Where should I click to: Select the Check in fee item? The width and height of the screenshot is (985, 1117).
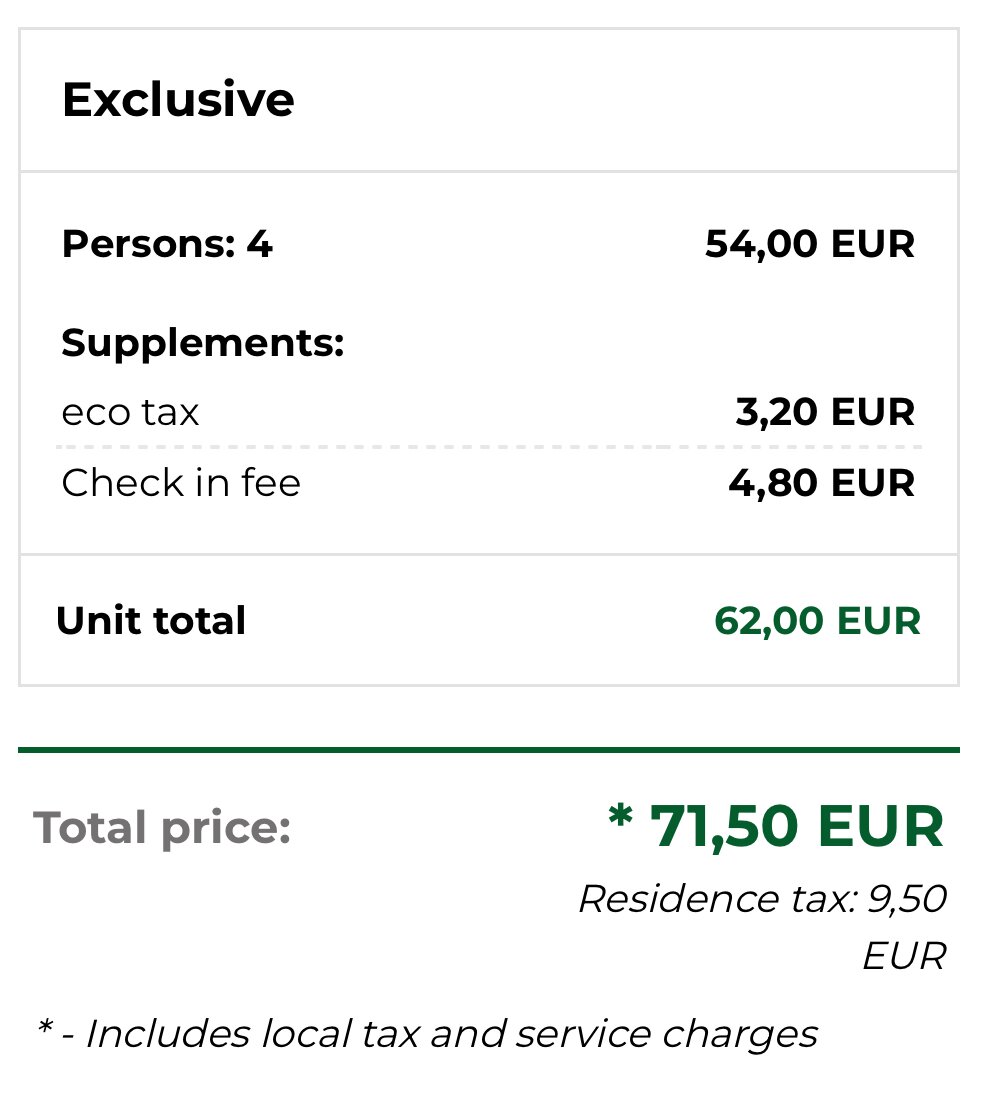click(x=181, y=482)
